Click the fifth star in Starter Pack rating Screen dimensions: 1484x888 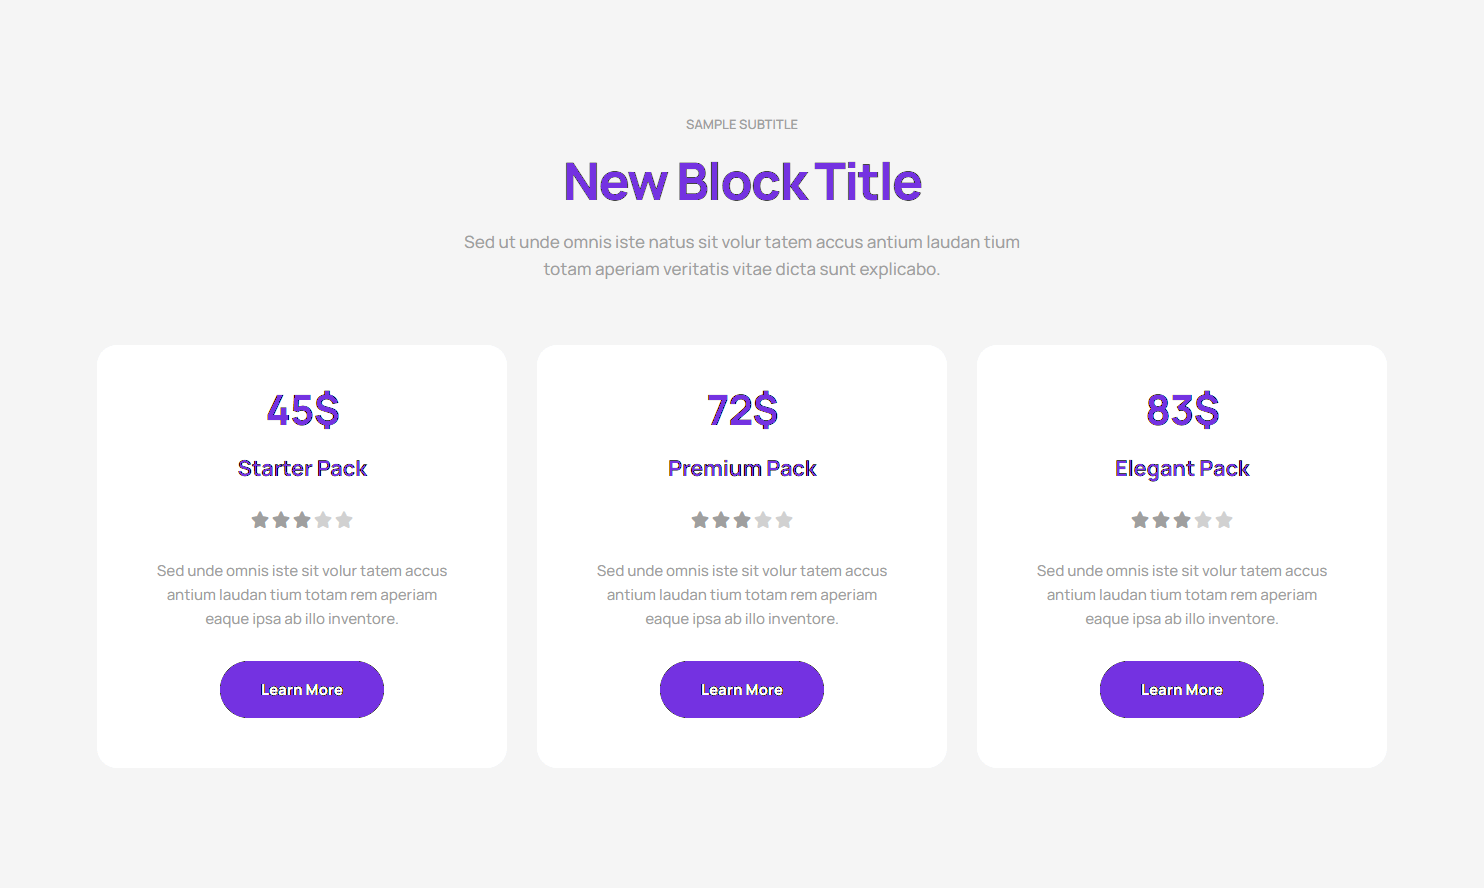344,520
